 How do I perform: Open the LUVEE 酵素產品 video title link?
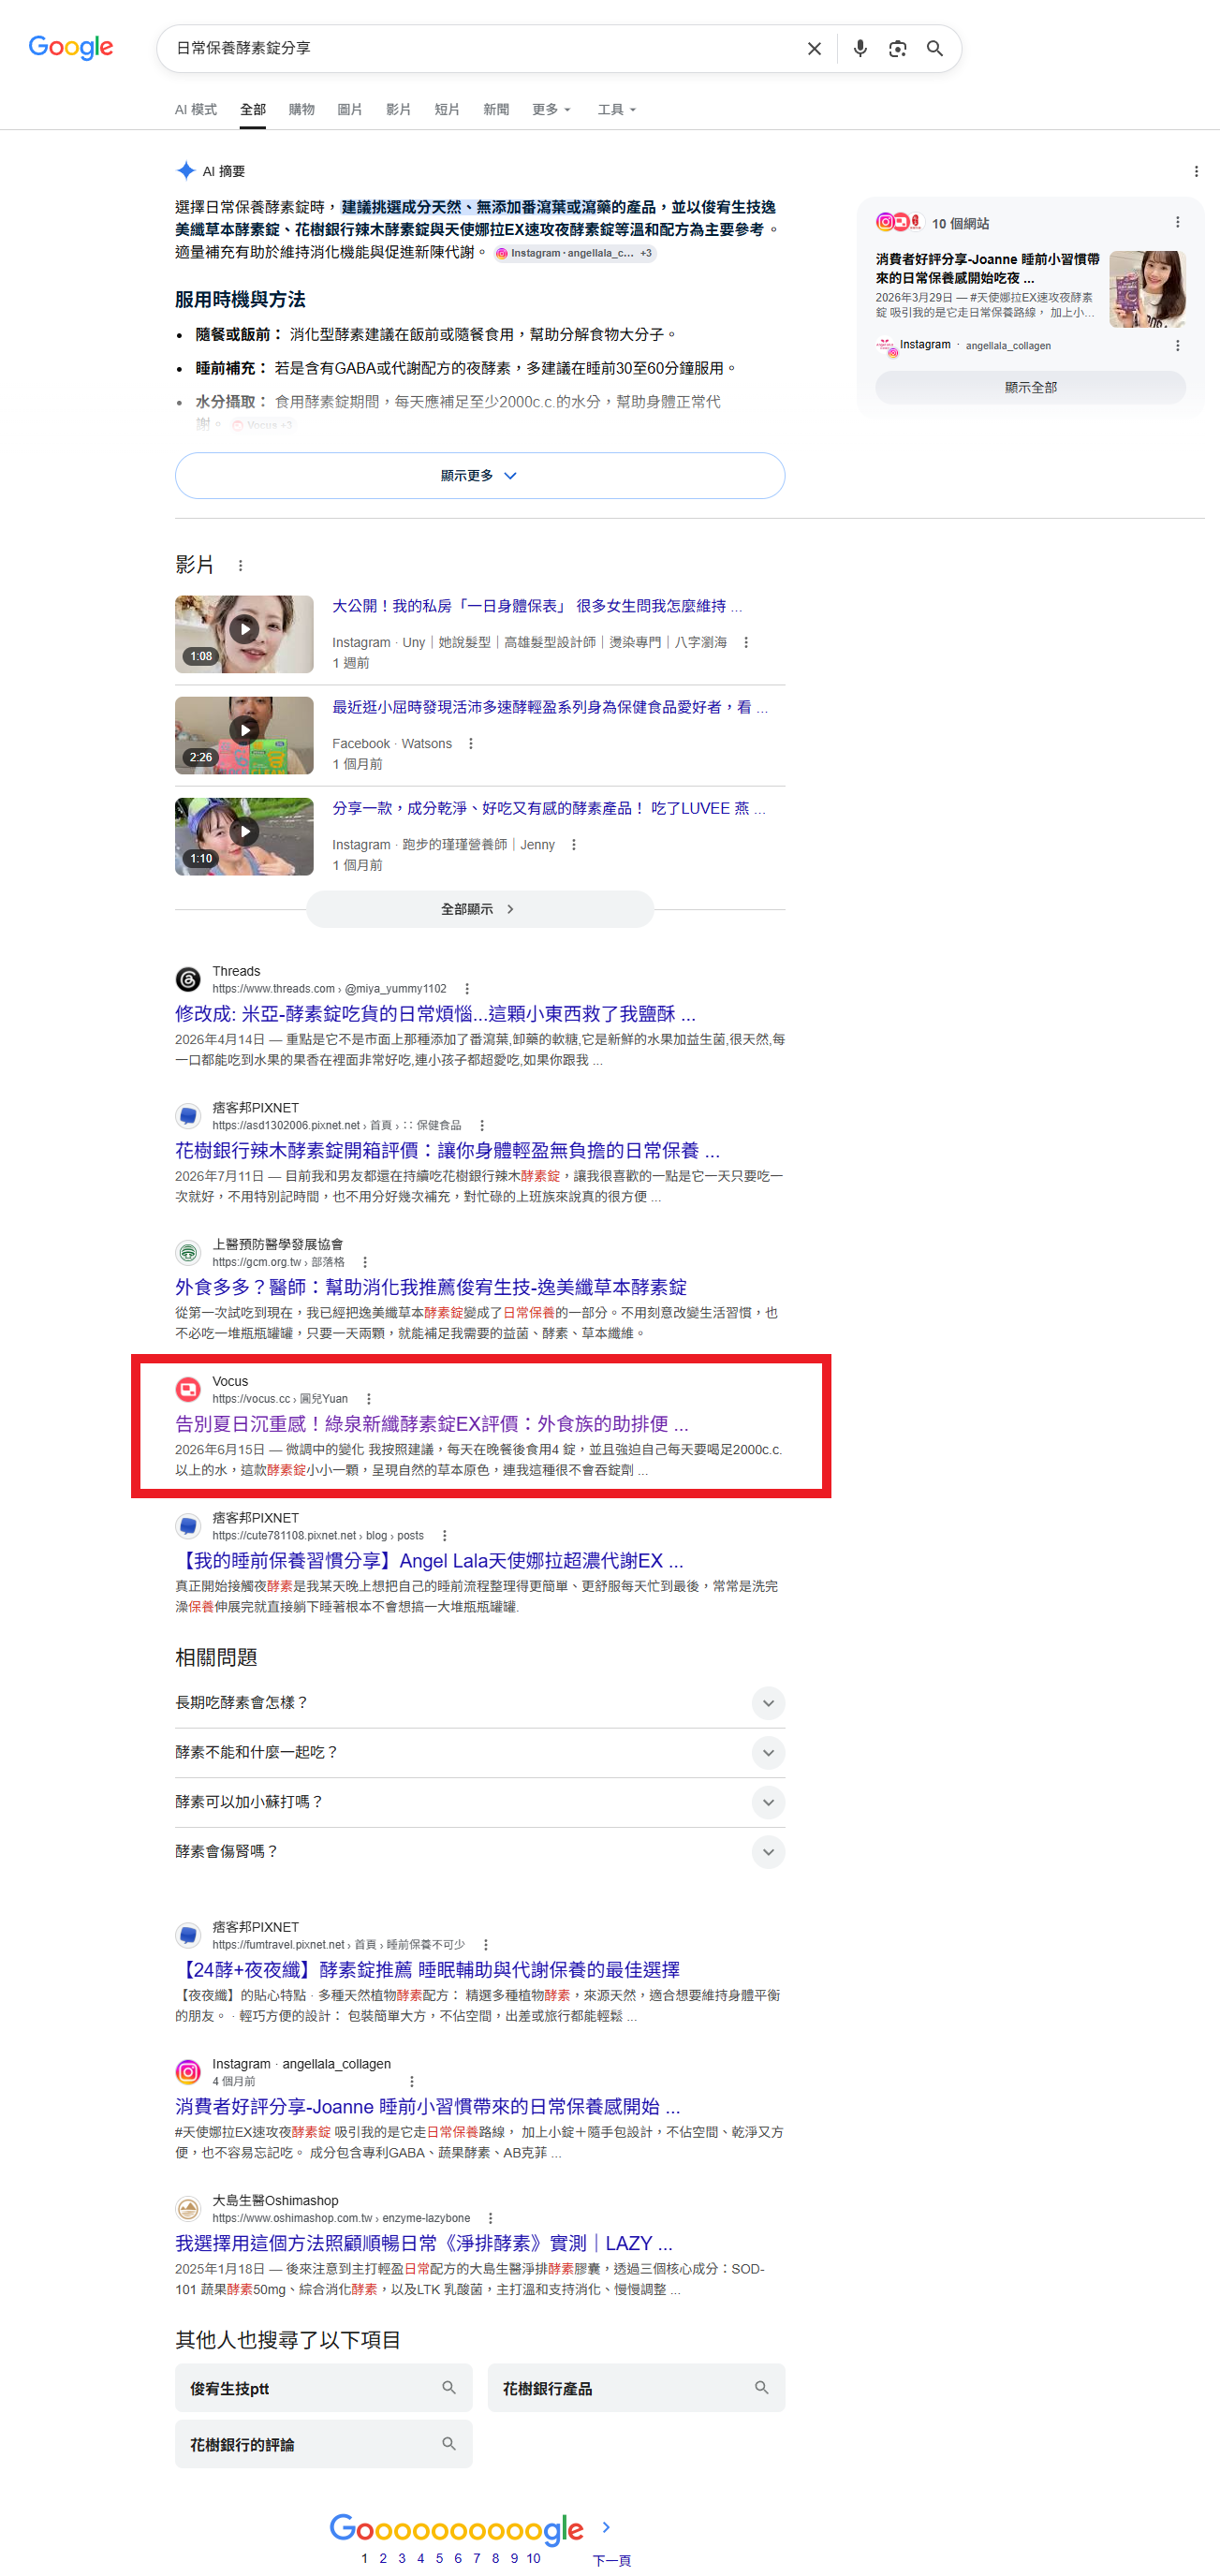coord(549,808)
